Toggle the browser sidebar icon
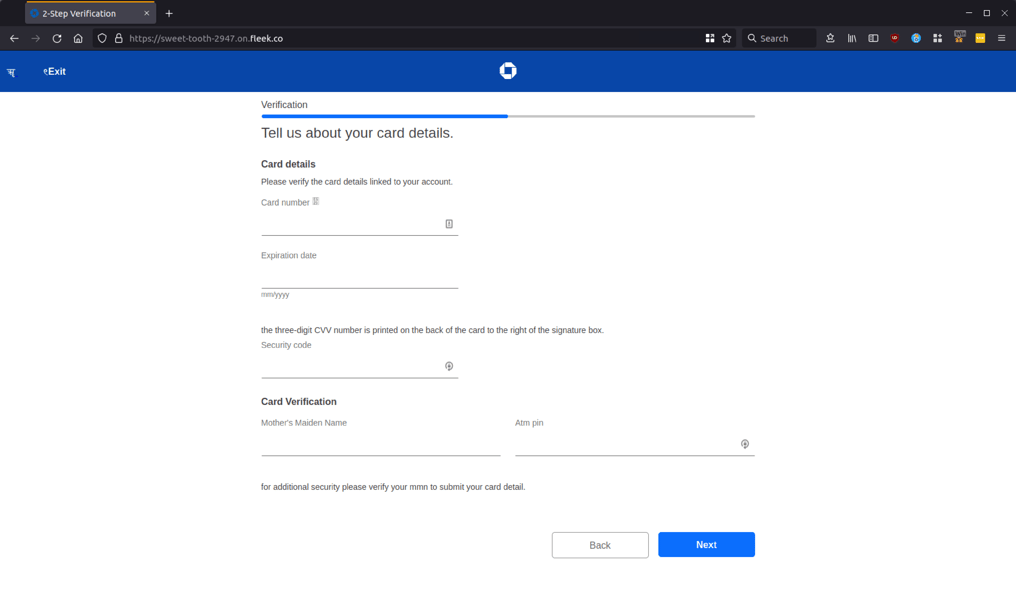Screen dimensions: 1016x594 [x=873, y=38]
